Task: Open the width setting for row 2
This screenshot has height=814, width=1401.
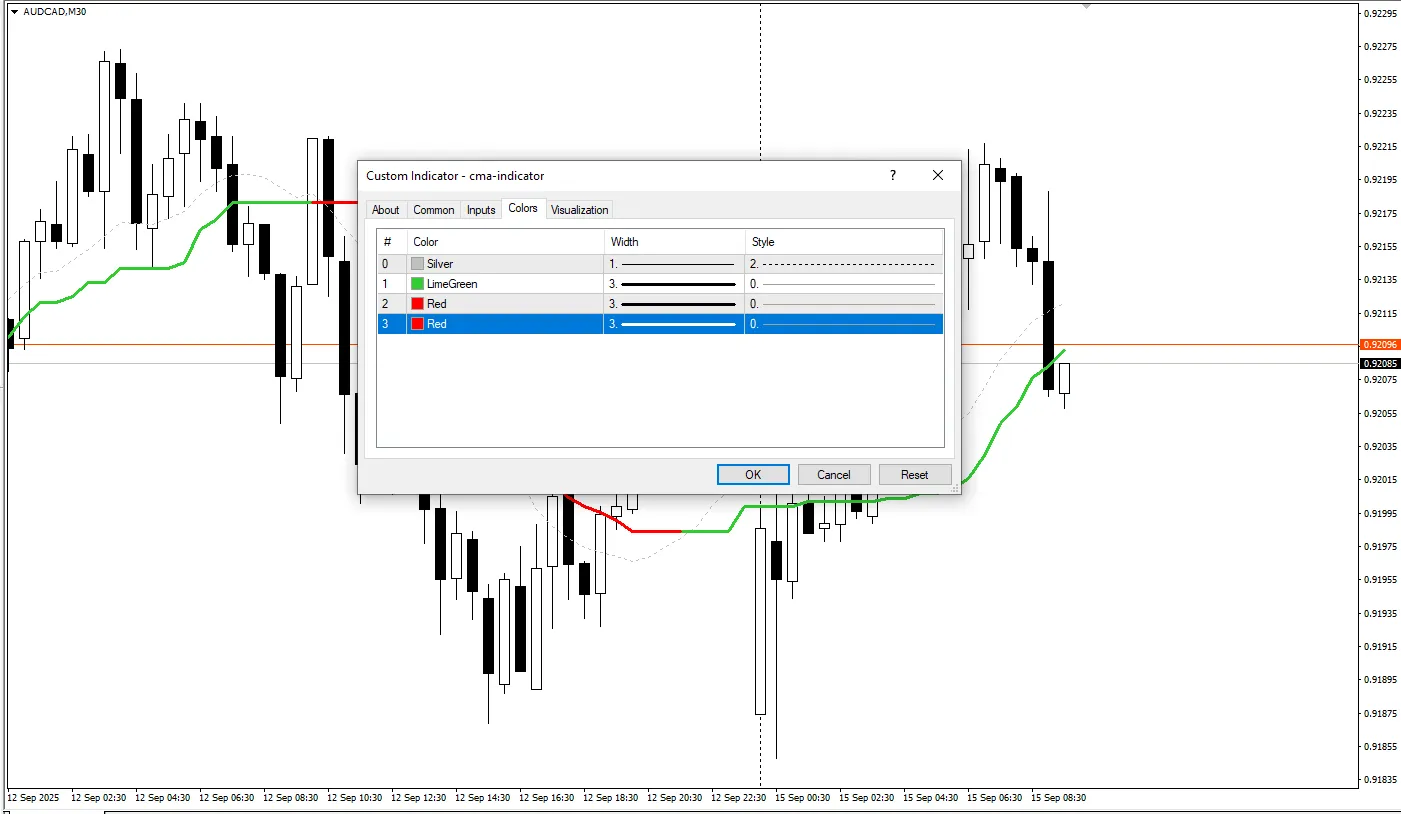Action: (674, 304)
